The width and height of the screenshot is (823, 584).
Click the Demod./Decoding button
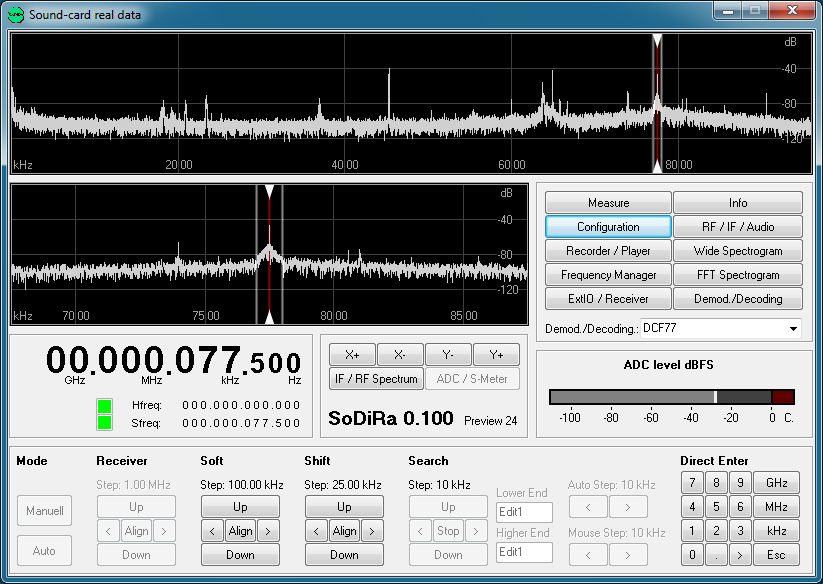[738, 299]
